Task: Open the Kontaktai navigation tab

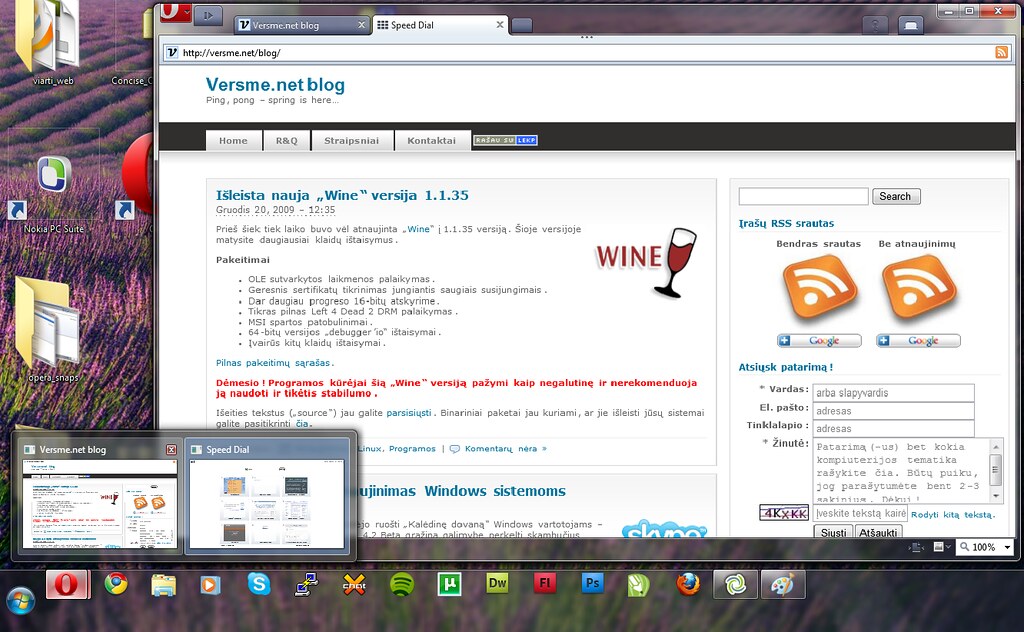Action: click(432, 140)
